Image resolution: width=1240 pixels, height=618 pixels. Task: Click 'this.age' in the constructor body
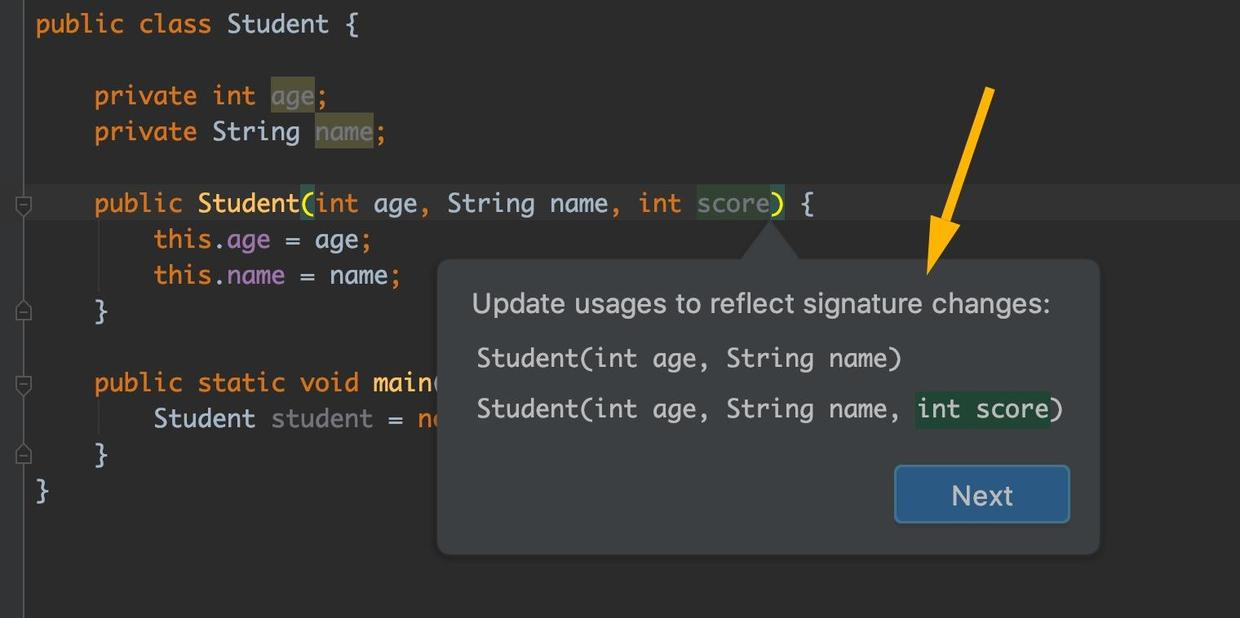[212, 240]
